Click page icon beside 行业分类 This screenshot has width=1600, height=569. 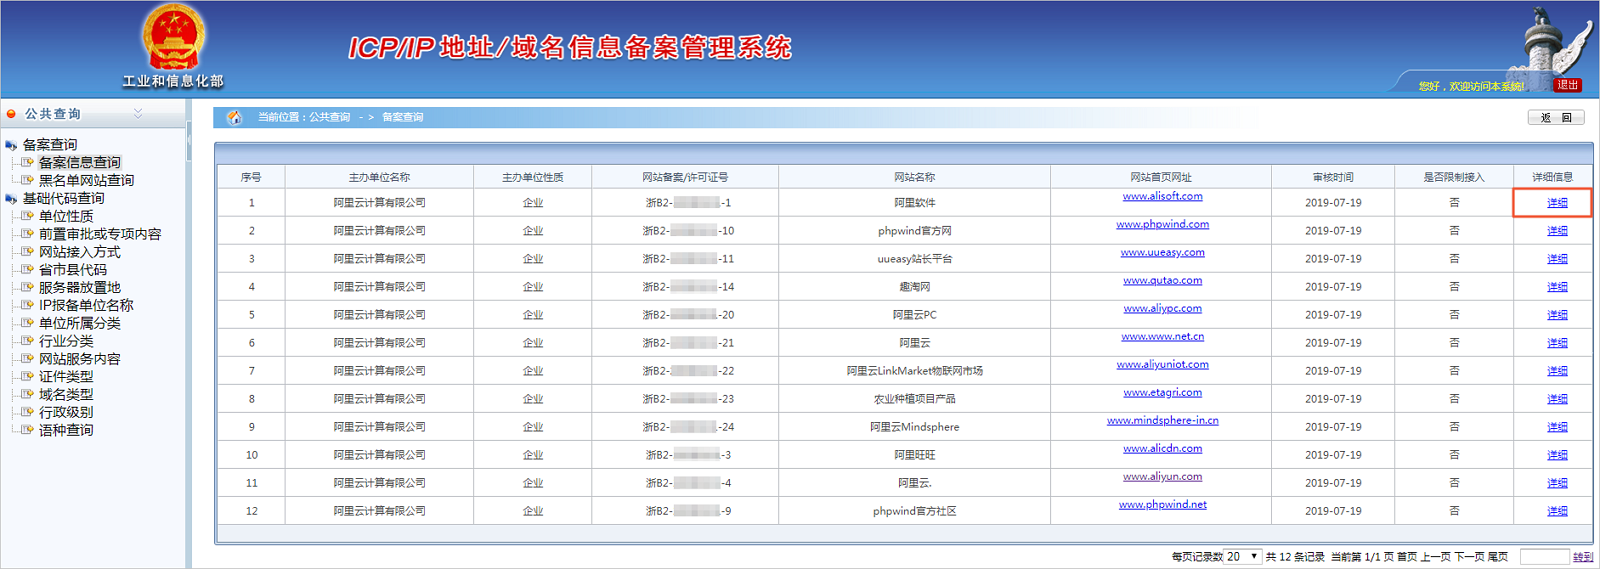click(27, 341)
